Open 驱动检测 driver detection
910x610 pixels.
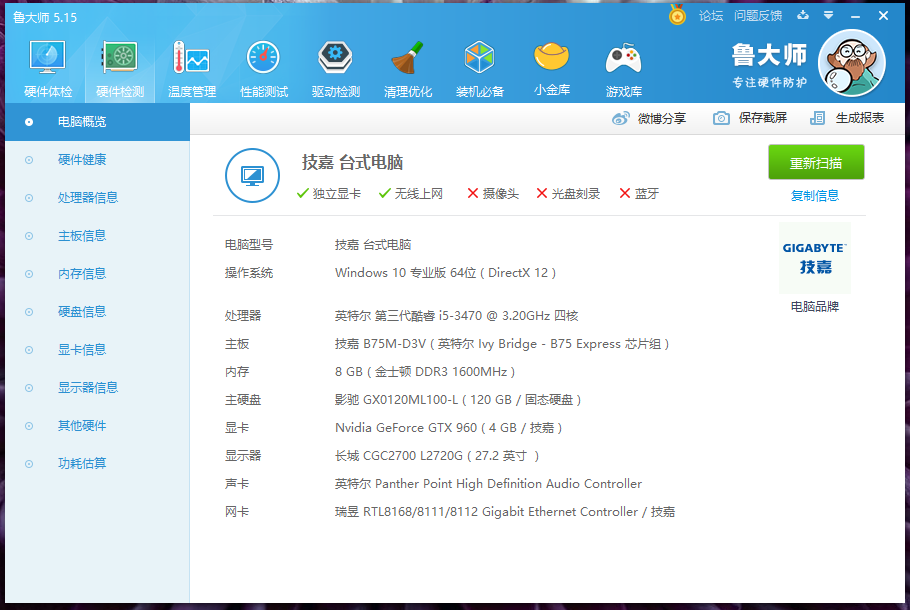(x=335, y=68)
